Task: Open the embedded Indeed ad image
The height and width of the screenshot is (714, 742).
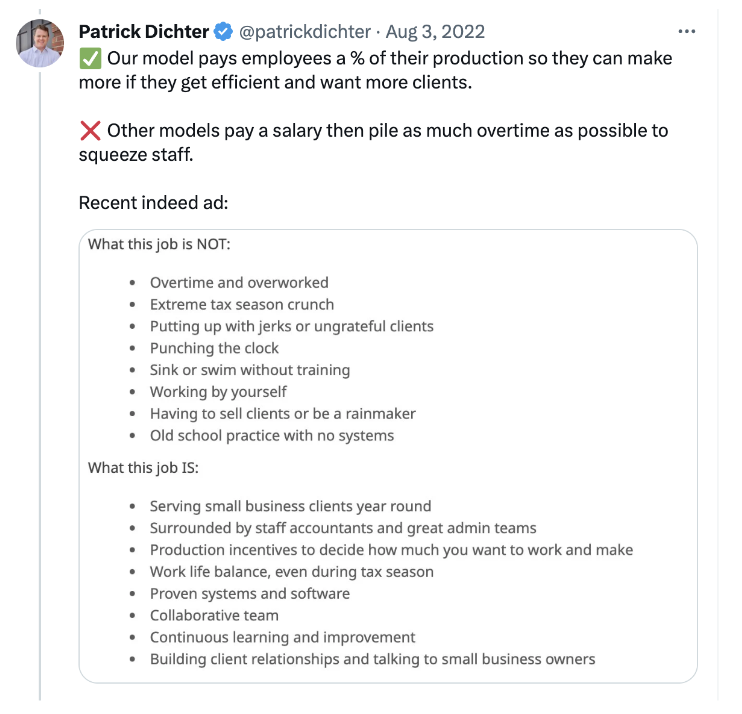Action: pyautogui.click(x=388, y=456)
